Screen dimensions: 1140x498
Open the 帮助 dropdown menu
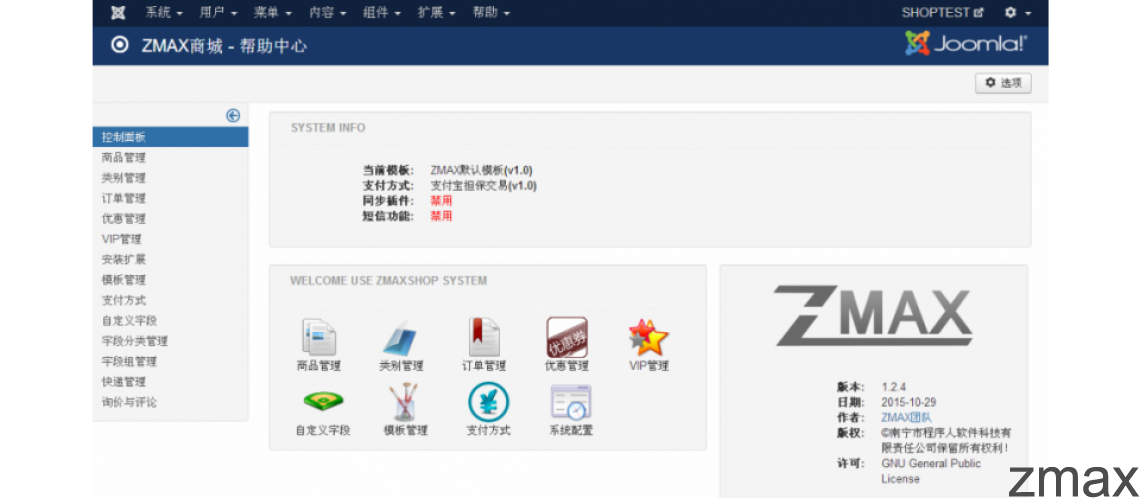[x=491, y=13]
